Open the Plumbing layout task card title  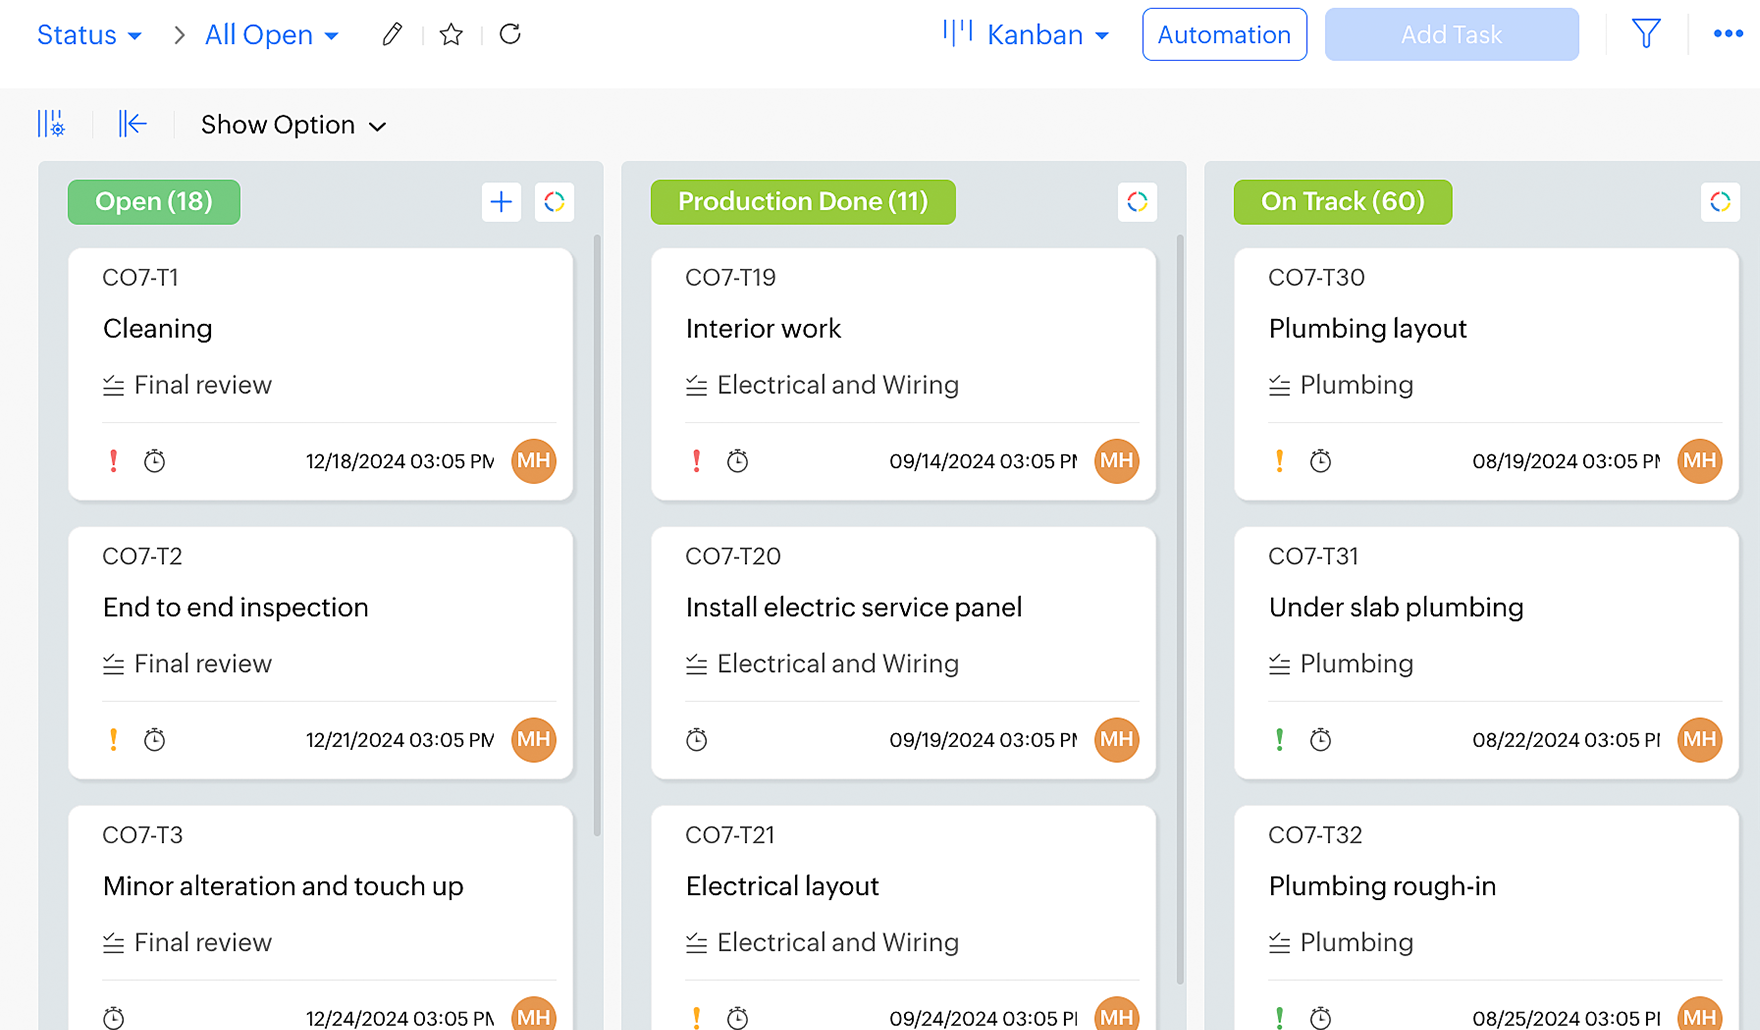(x=1367, y=329)
